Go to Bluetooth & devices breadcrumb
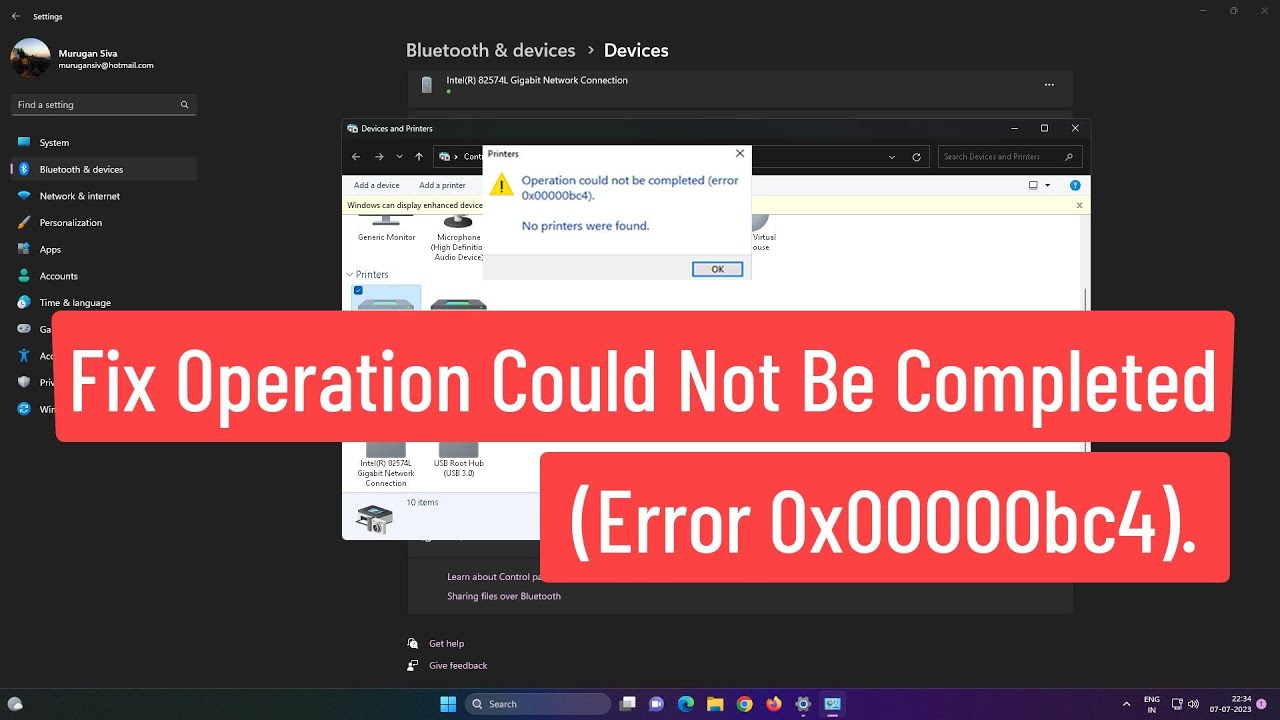 coord(490,50)
